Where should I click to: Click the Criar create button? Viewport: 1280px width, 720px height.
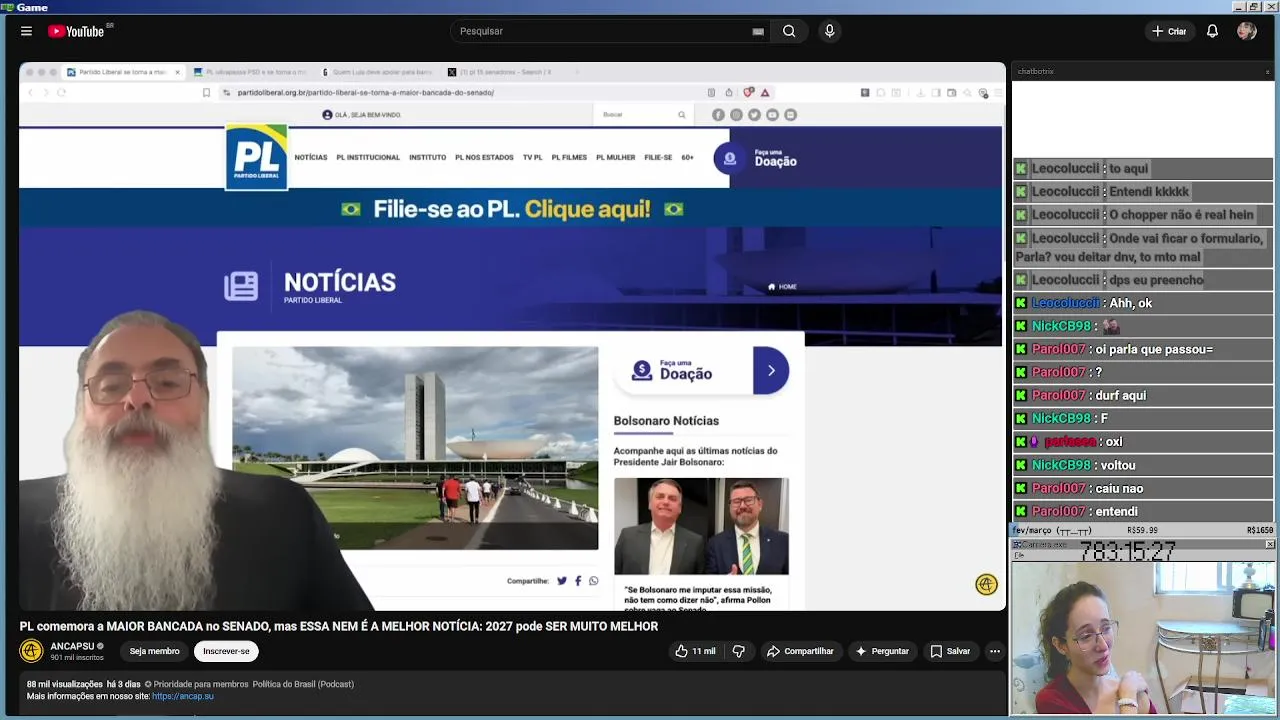point(1169,31)
